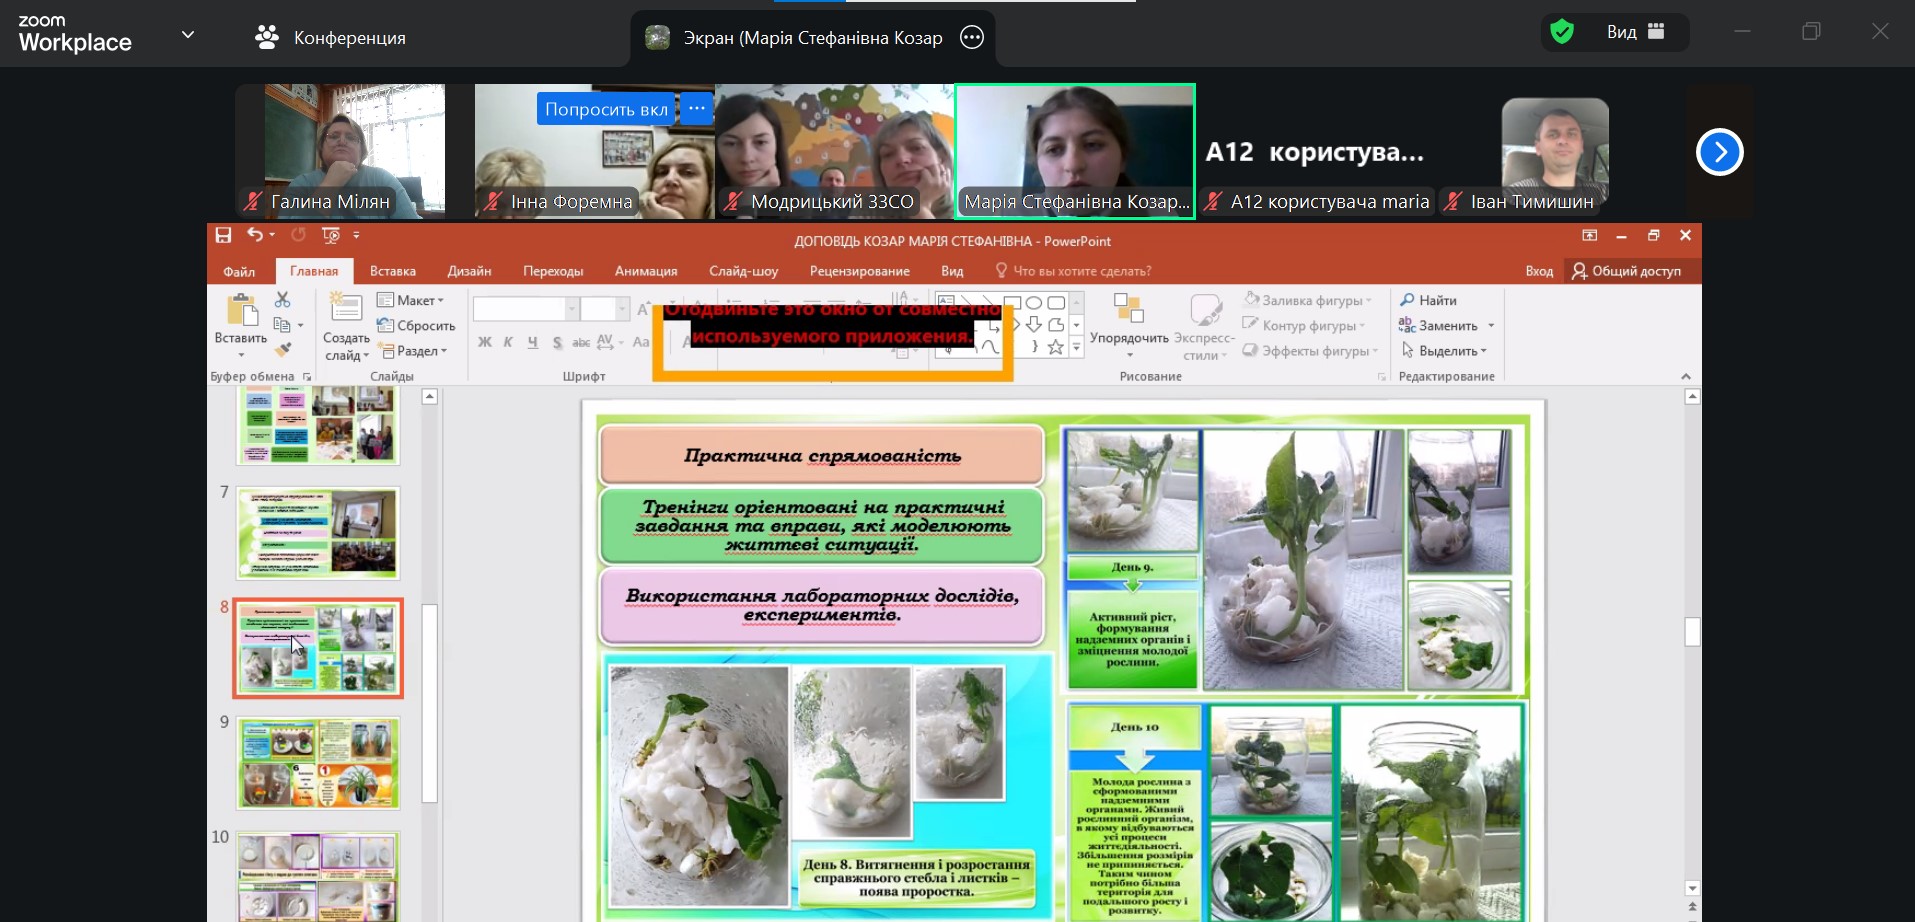
Task: Click the green security shield icon
Action: 1562,32
